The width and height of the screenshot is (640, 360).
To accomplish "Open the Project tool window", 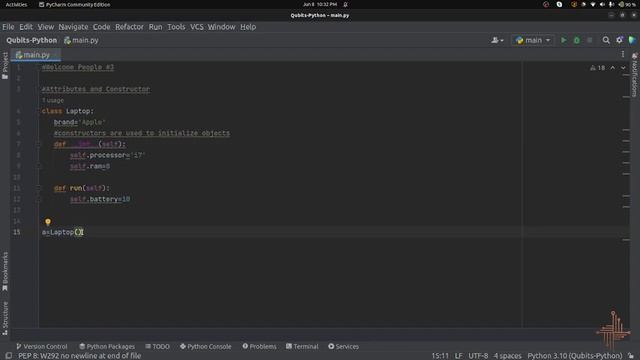I will [x=5, y=65].
